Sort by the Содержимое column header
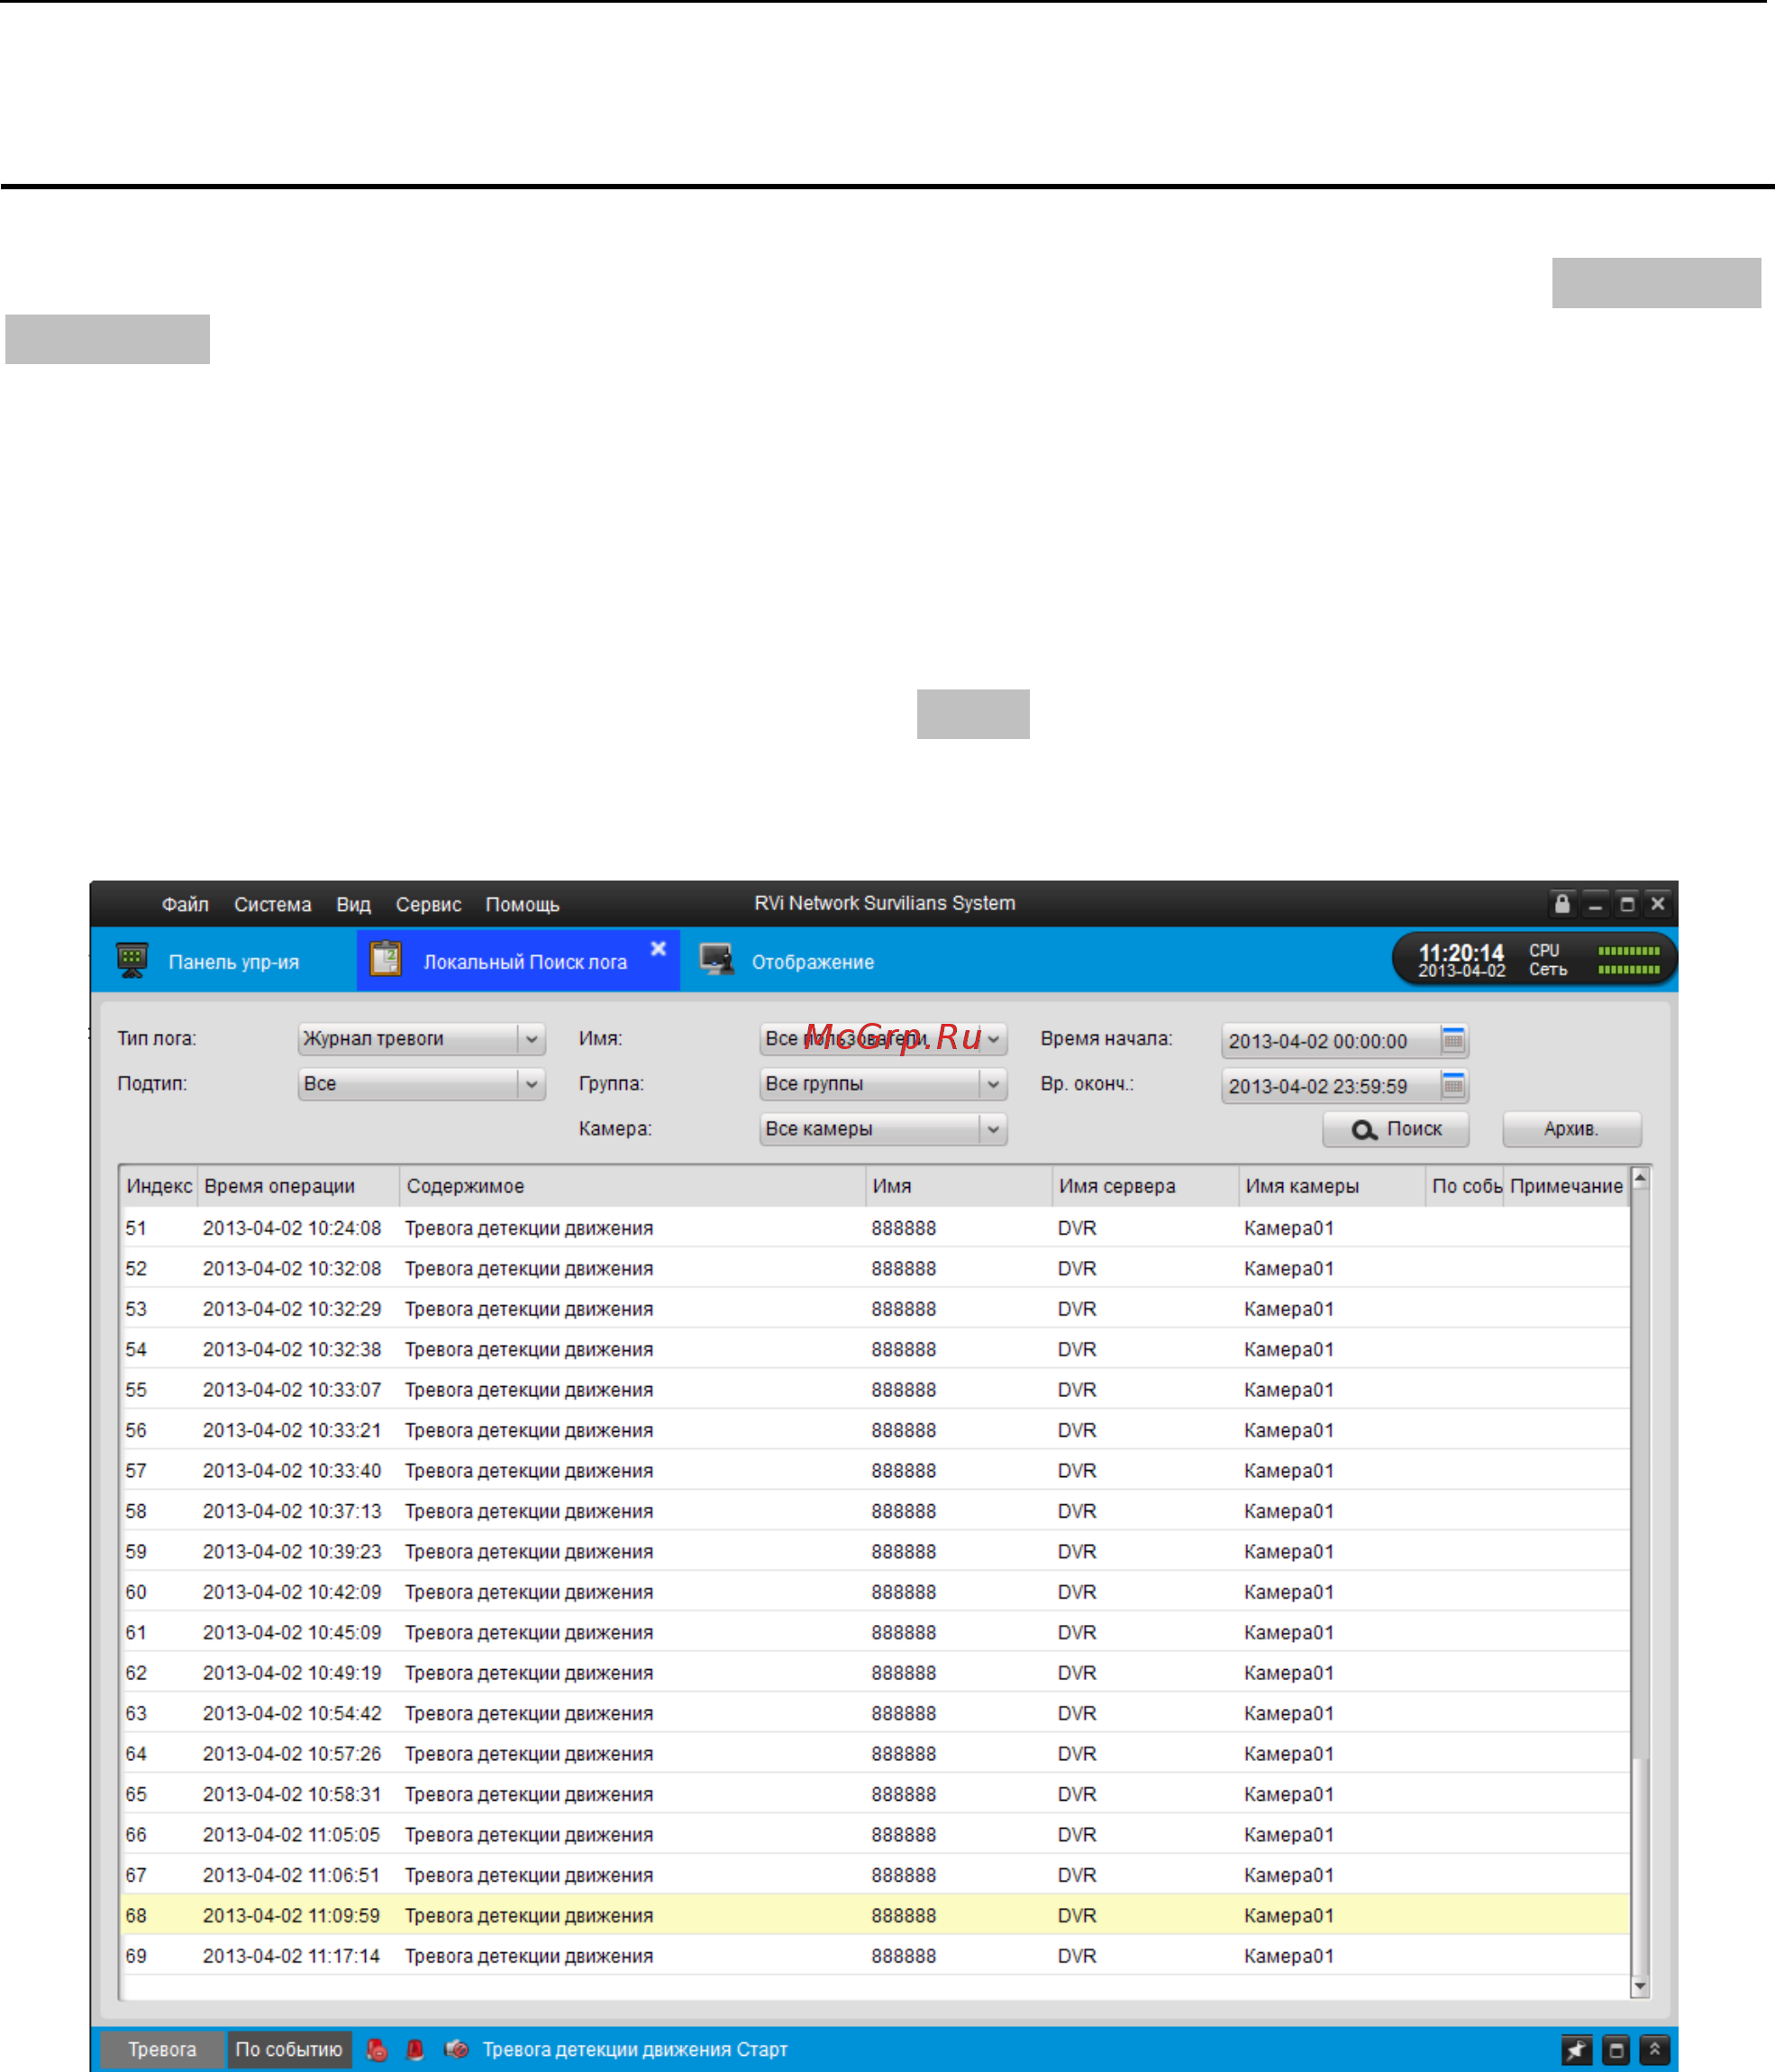 tap(633, 1186)
